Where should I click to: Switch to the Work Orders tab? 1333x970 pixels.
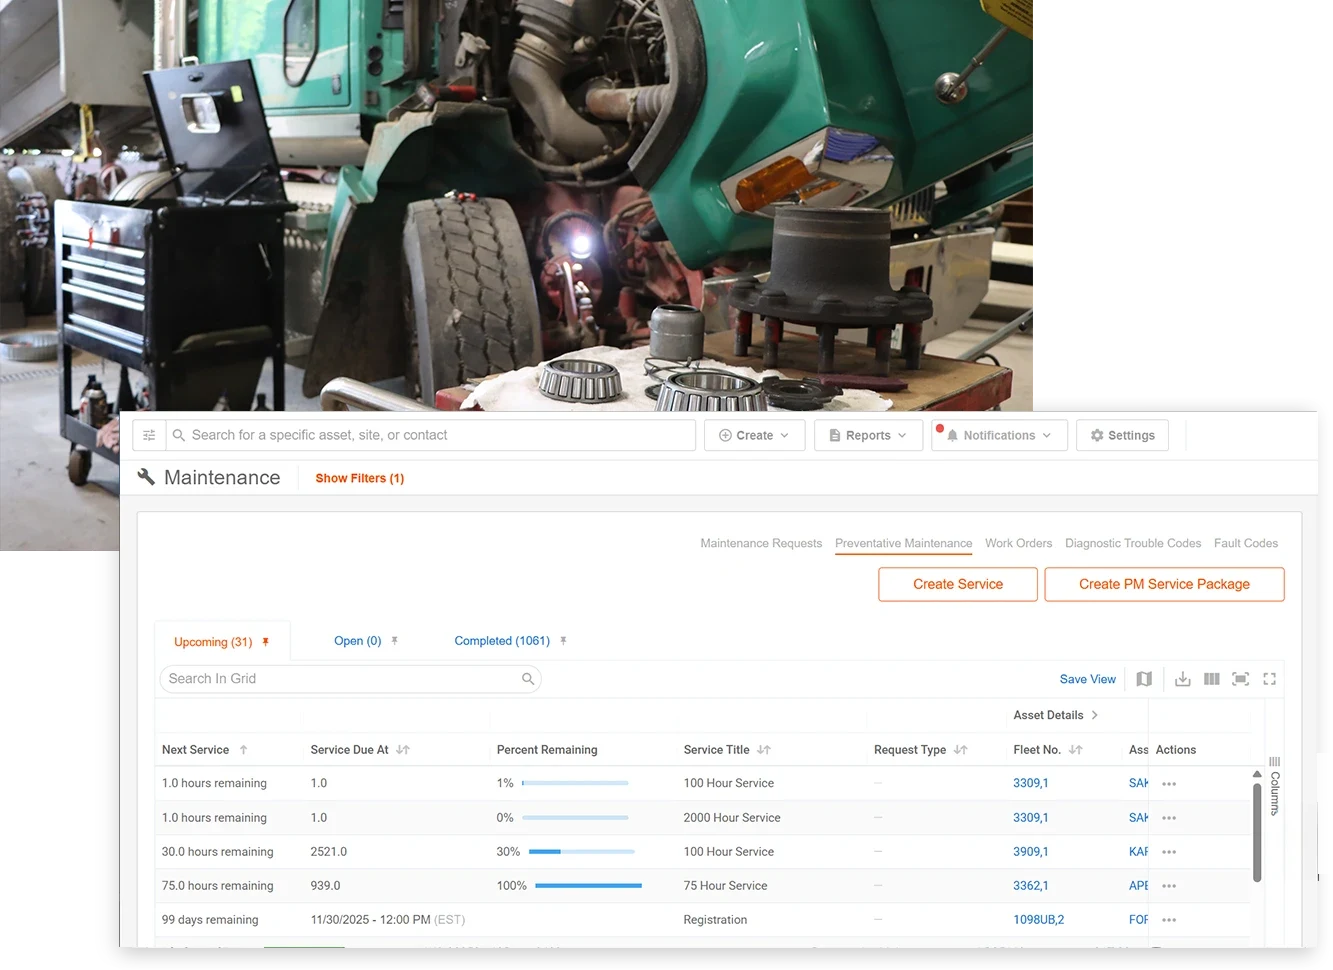click(x=1018, y=543)
